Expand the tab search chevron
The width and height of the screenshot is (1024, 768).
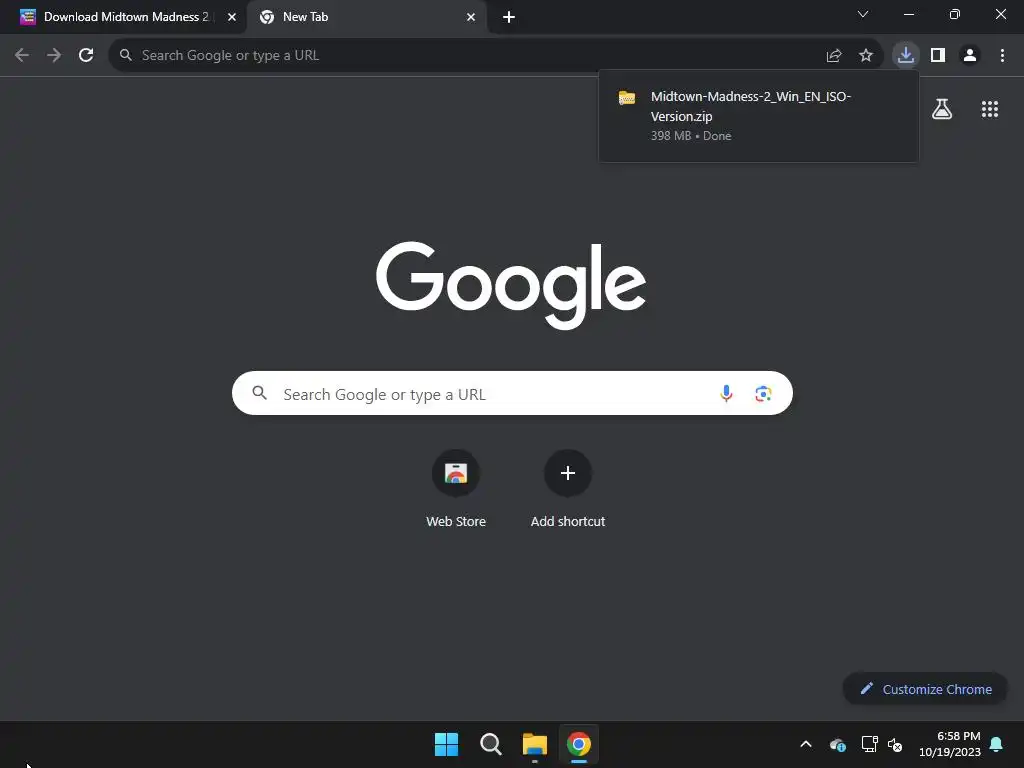pyautogui.click(x=863, y=14)
